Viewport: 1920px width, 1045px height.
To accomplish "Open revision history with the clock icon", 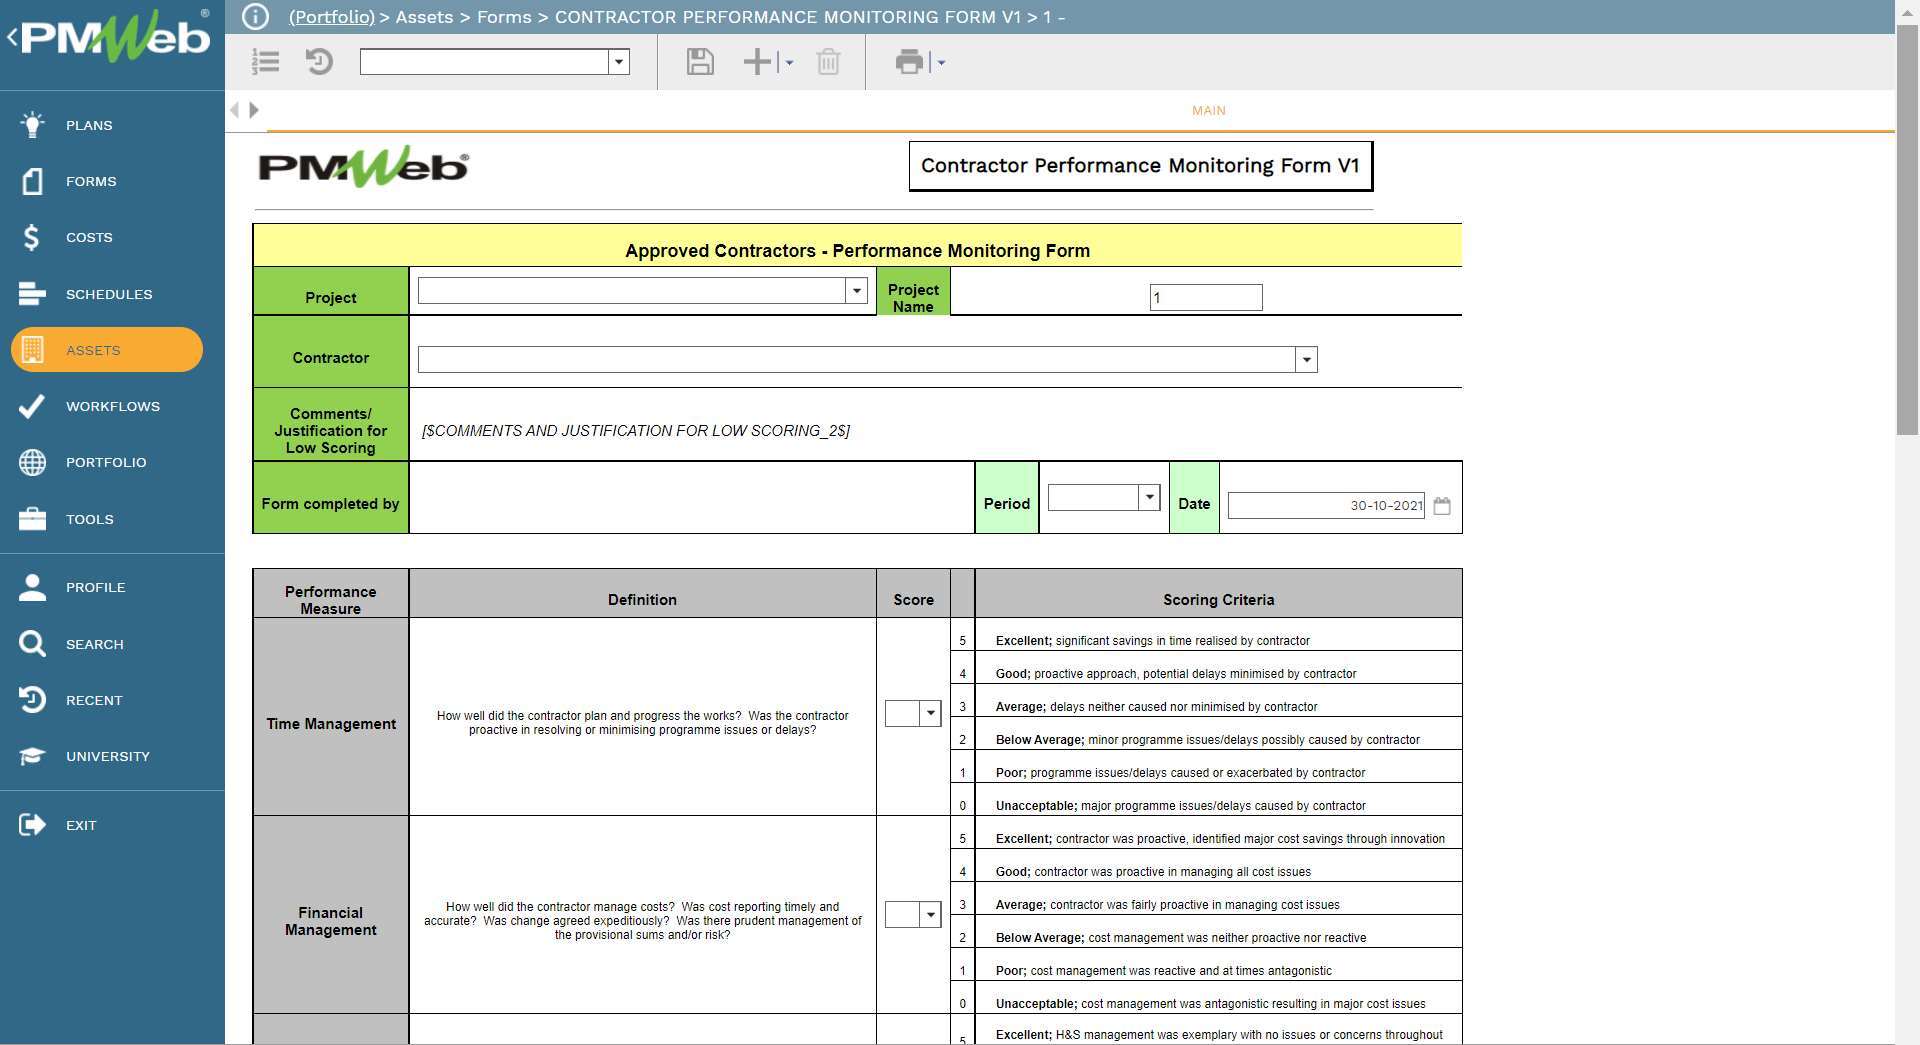I will click(319, 62).
